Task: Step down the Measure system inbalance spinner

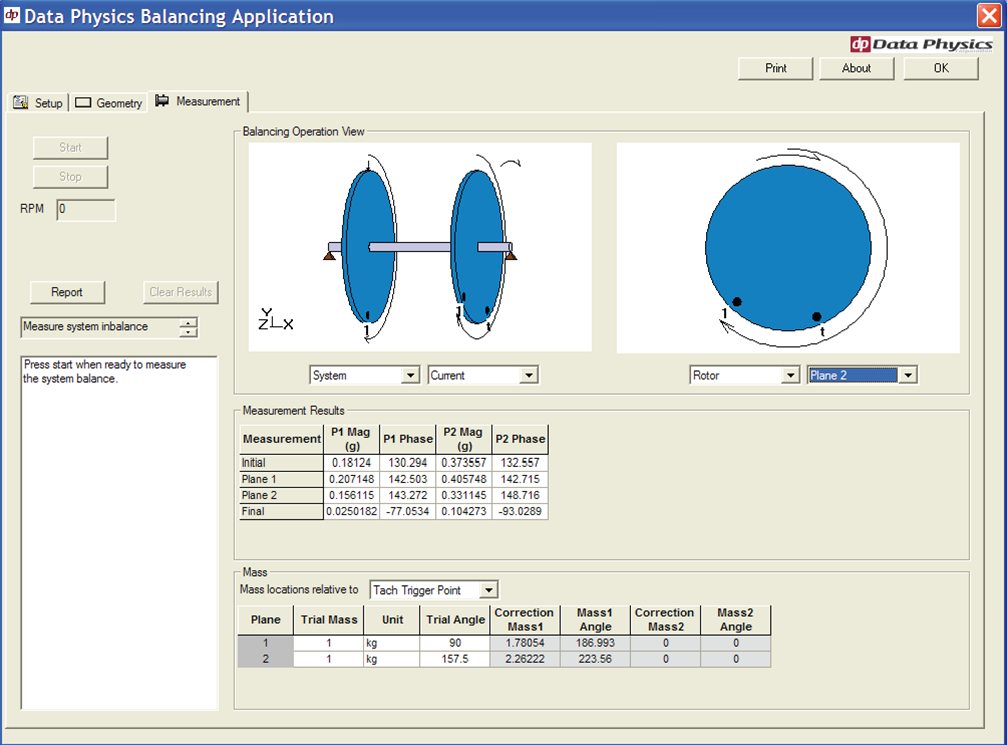Action: point(188,332)
